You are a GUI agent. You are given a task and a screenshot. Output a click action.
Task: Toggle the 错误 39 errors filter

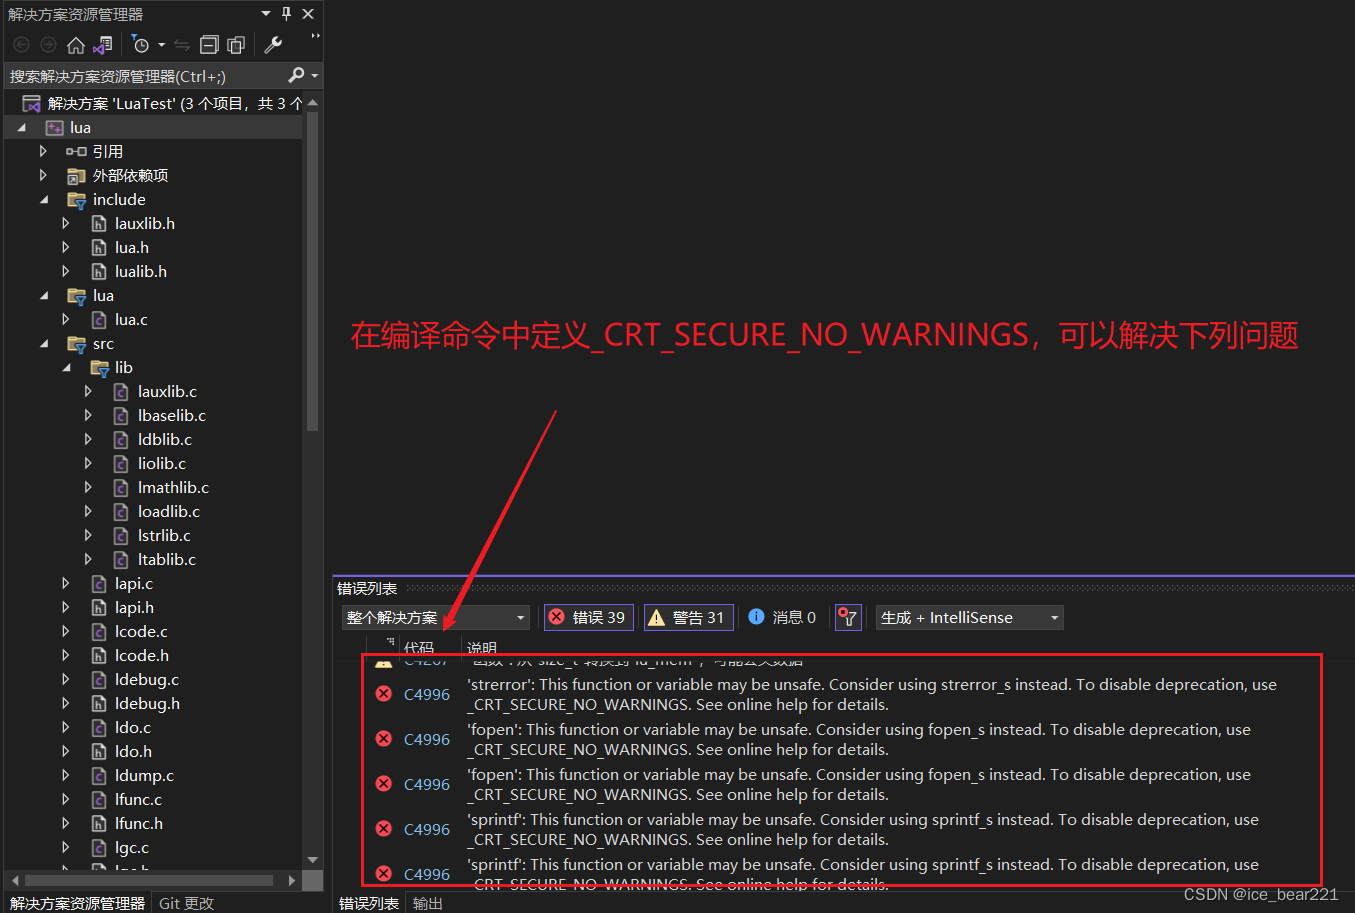coord(588,617)
